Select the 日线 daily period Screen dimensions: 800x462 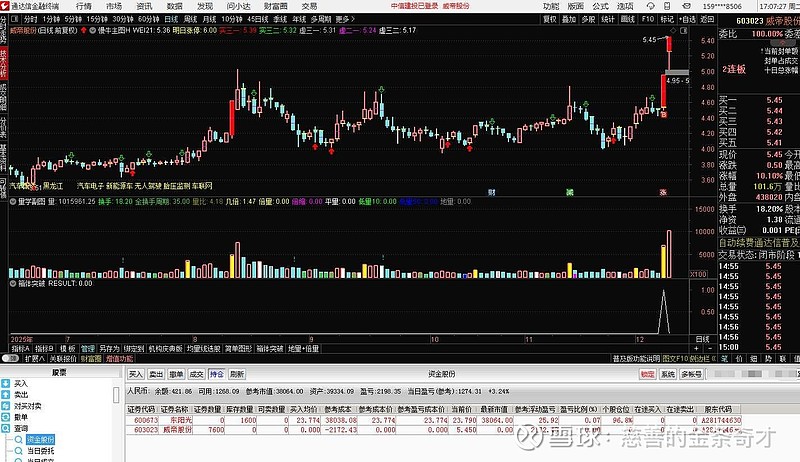pos(171,19)
